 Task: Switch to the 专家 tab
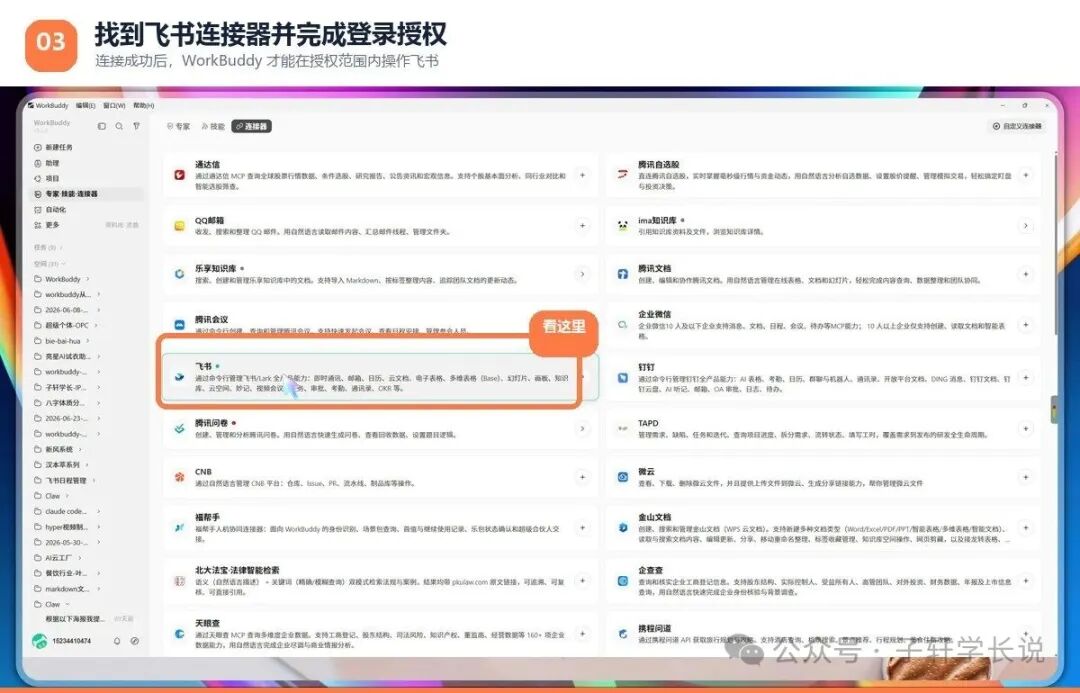(x=178, y=127)
